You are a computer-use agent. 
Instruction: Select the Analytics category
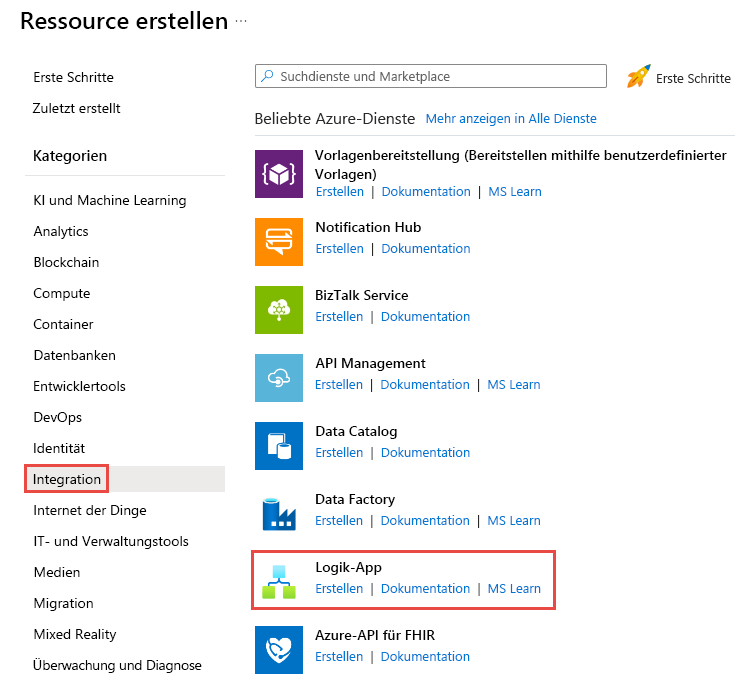(x=61, y=231)
